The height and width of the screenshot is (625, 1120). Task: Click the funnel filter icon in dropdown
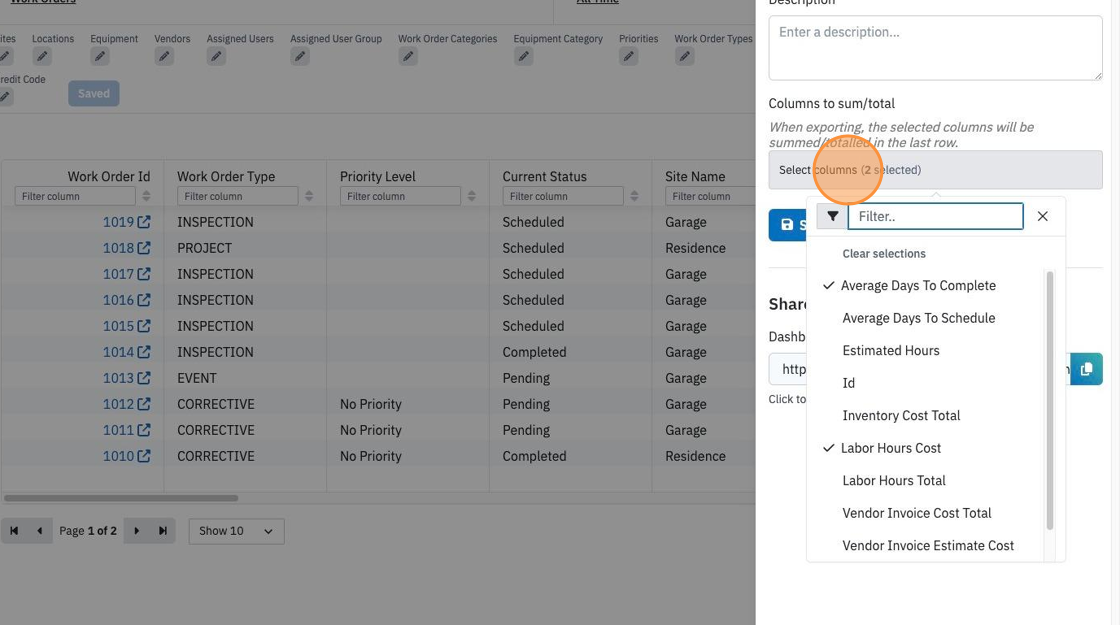(x=832, y=216)
